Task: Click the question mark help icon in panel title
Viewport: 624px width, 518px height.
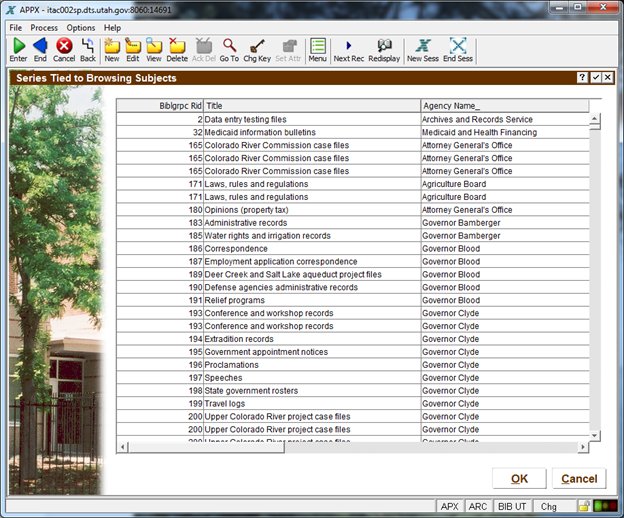Action: tap(582, 78)
